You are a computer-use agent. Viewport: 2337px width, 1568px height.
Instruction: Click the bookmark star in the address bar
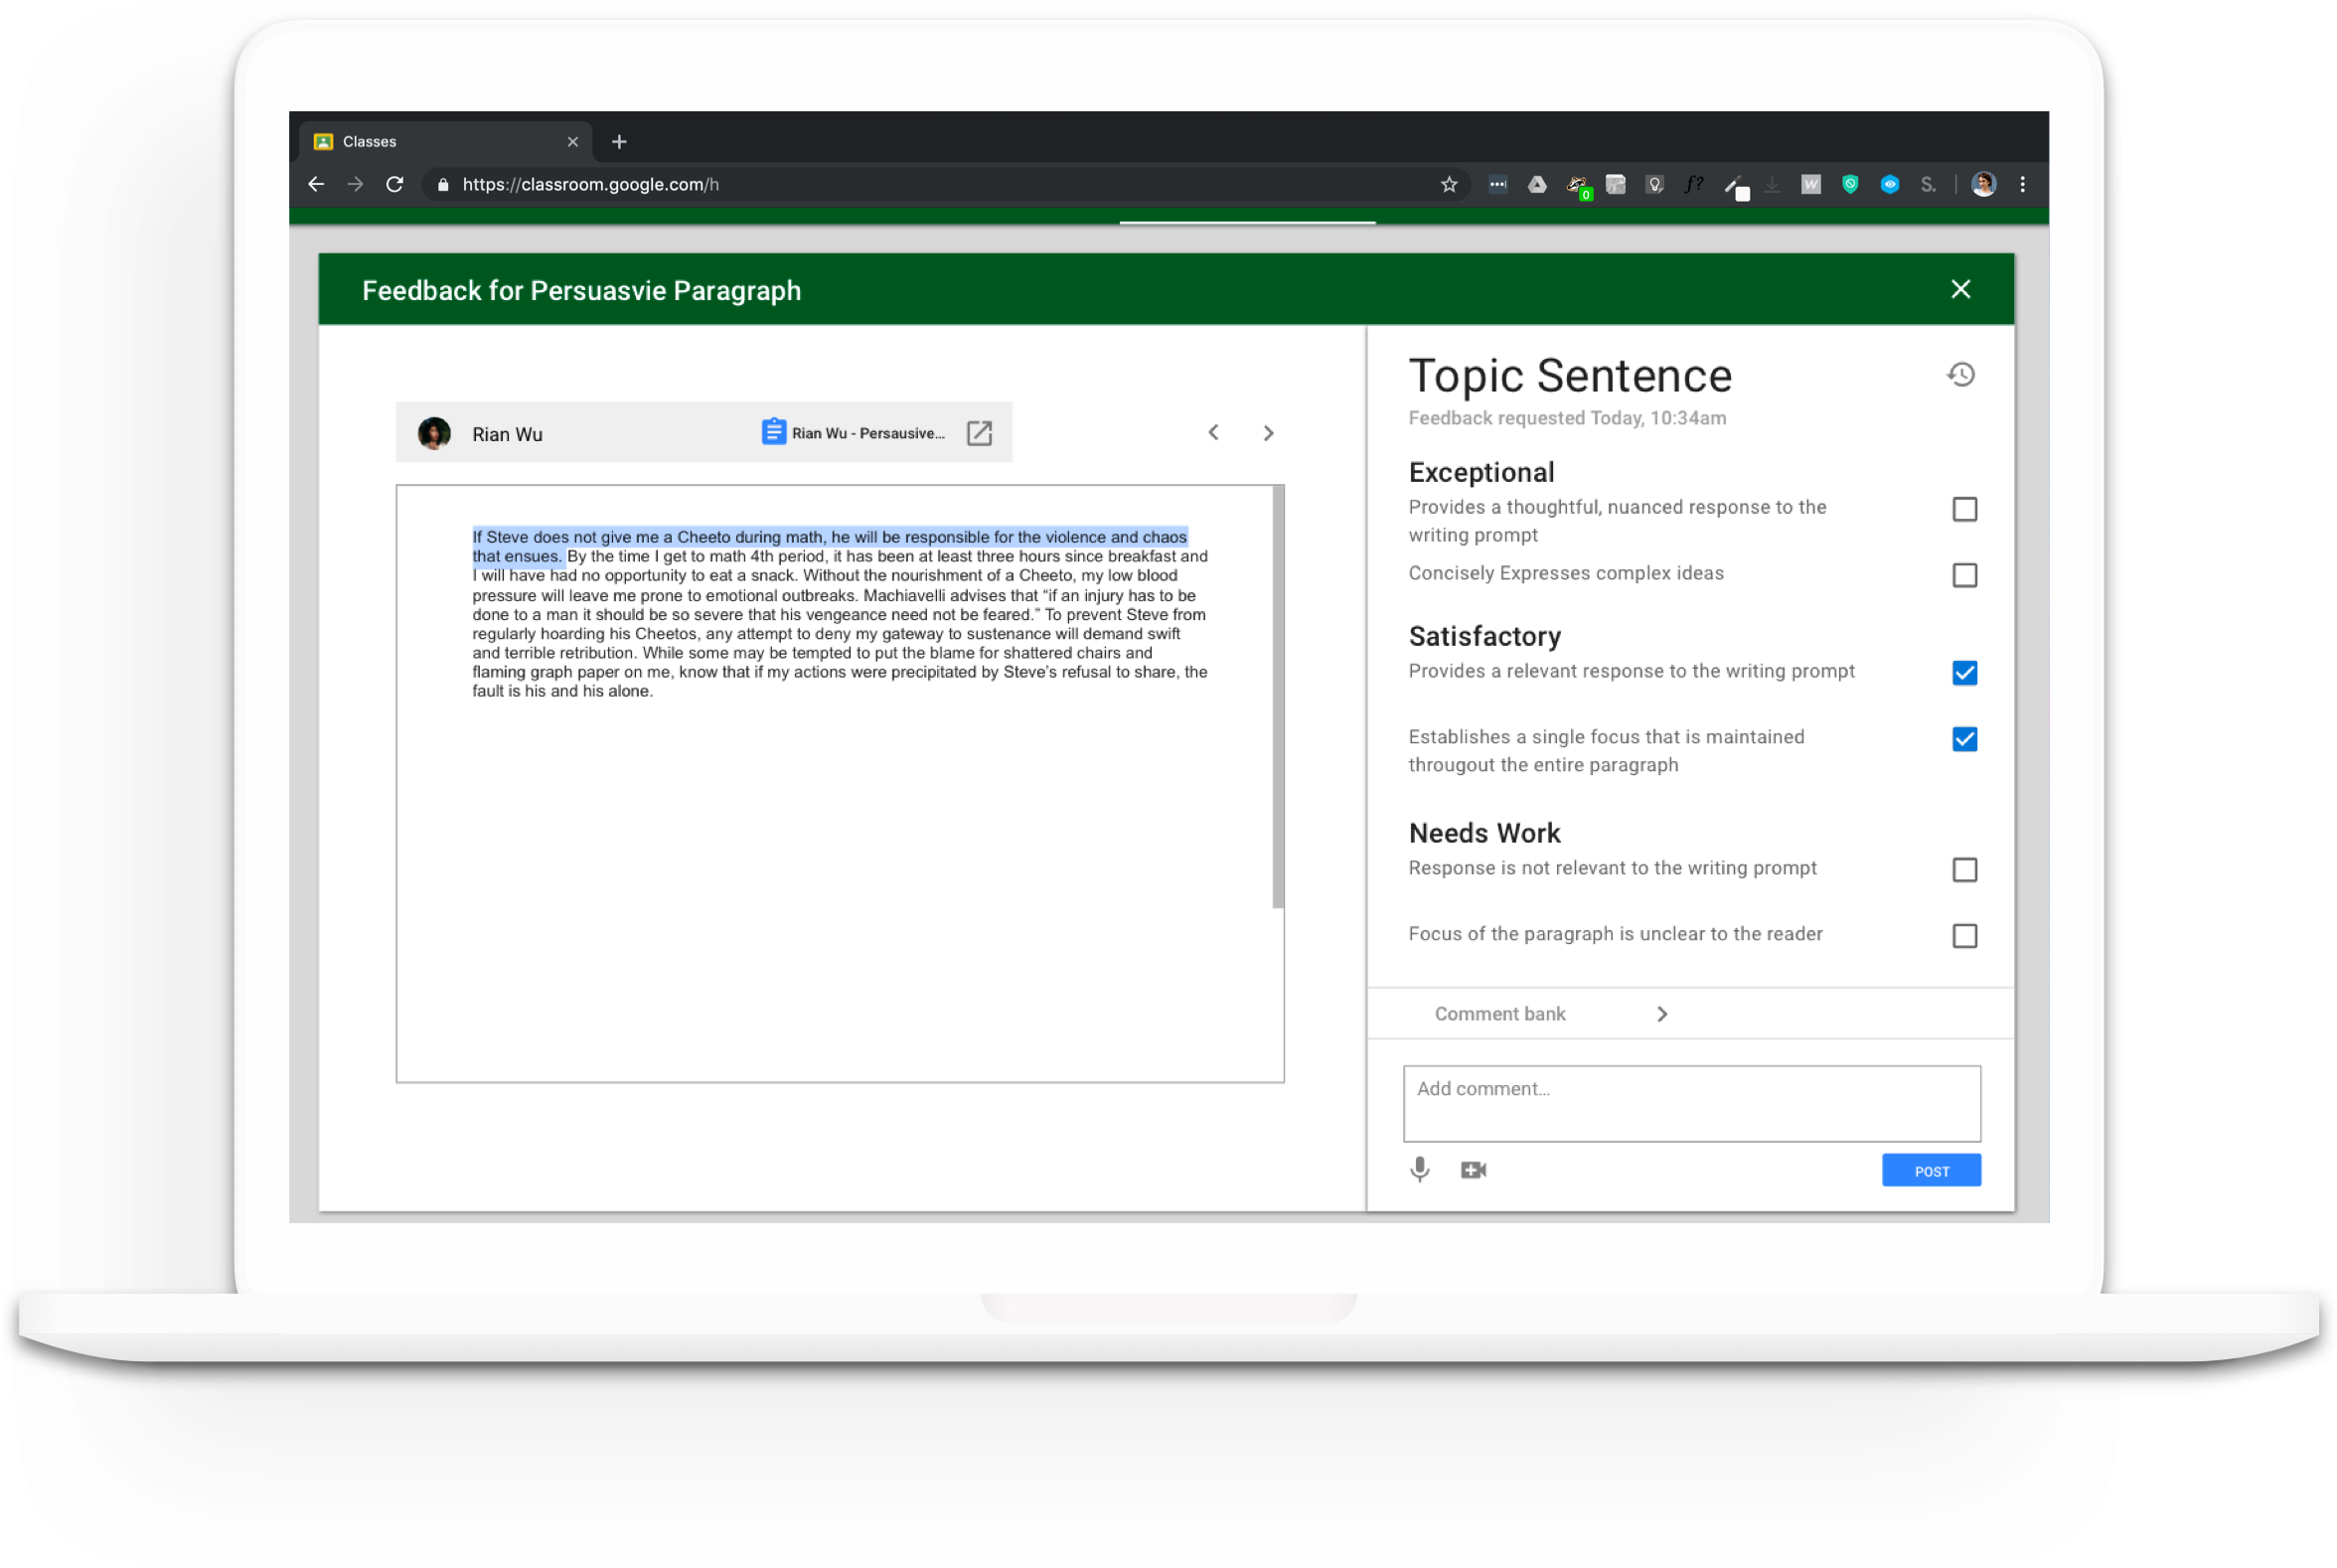pos(1448,184)
